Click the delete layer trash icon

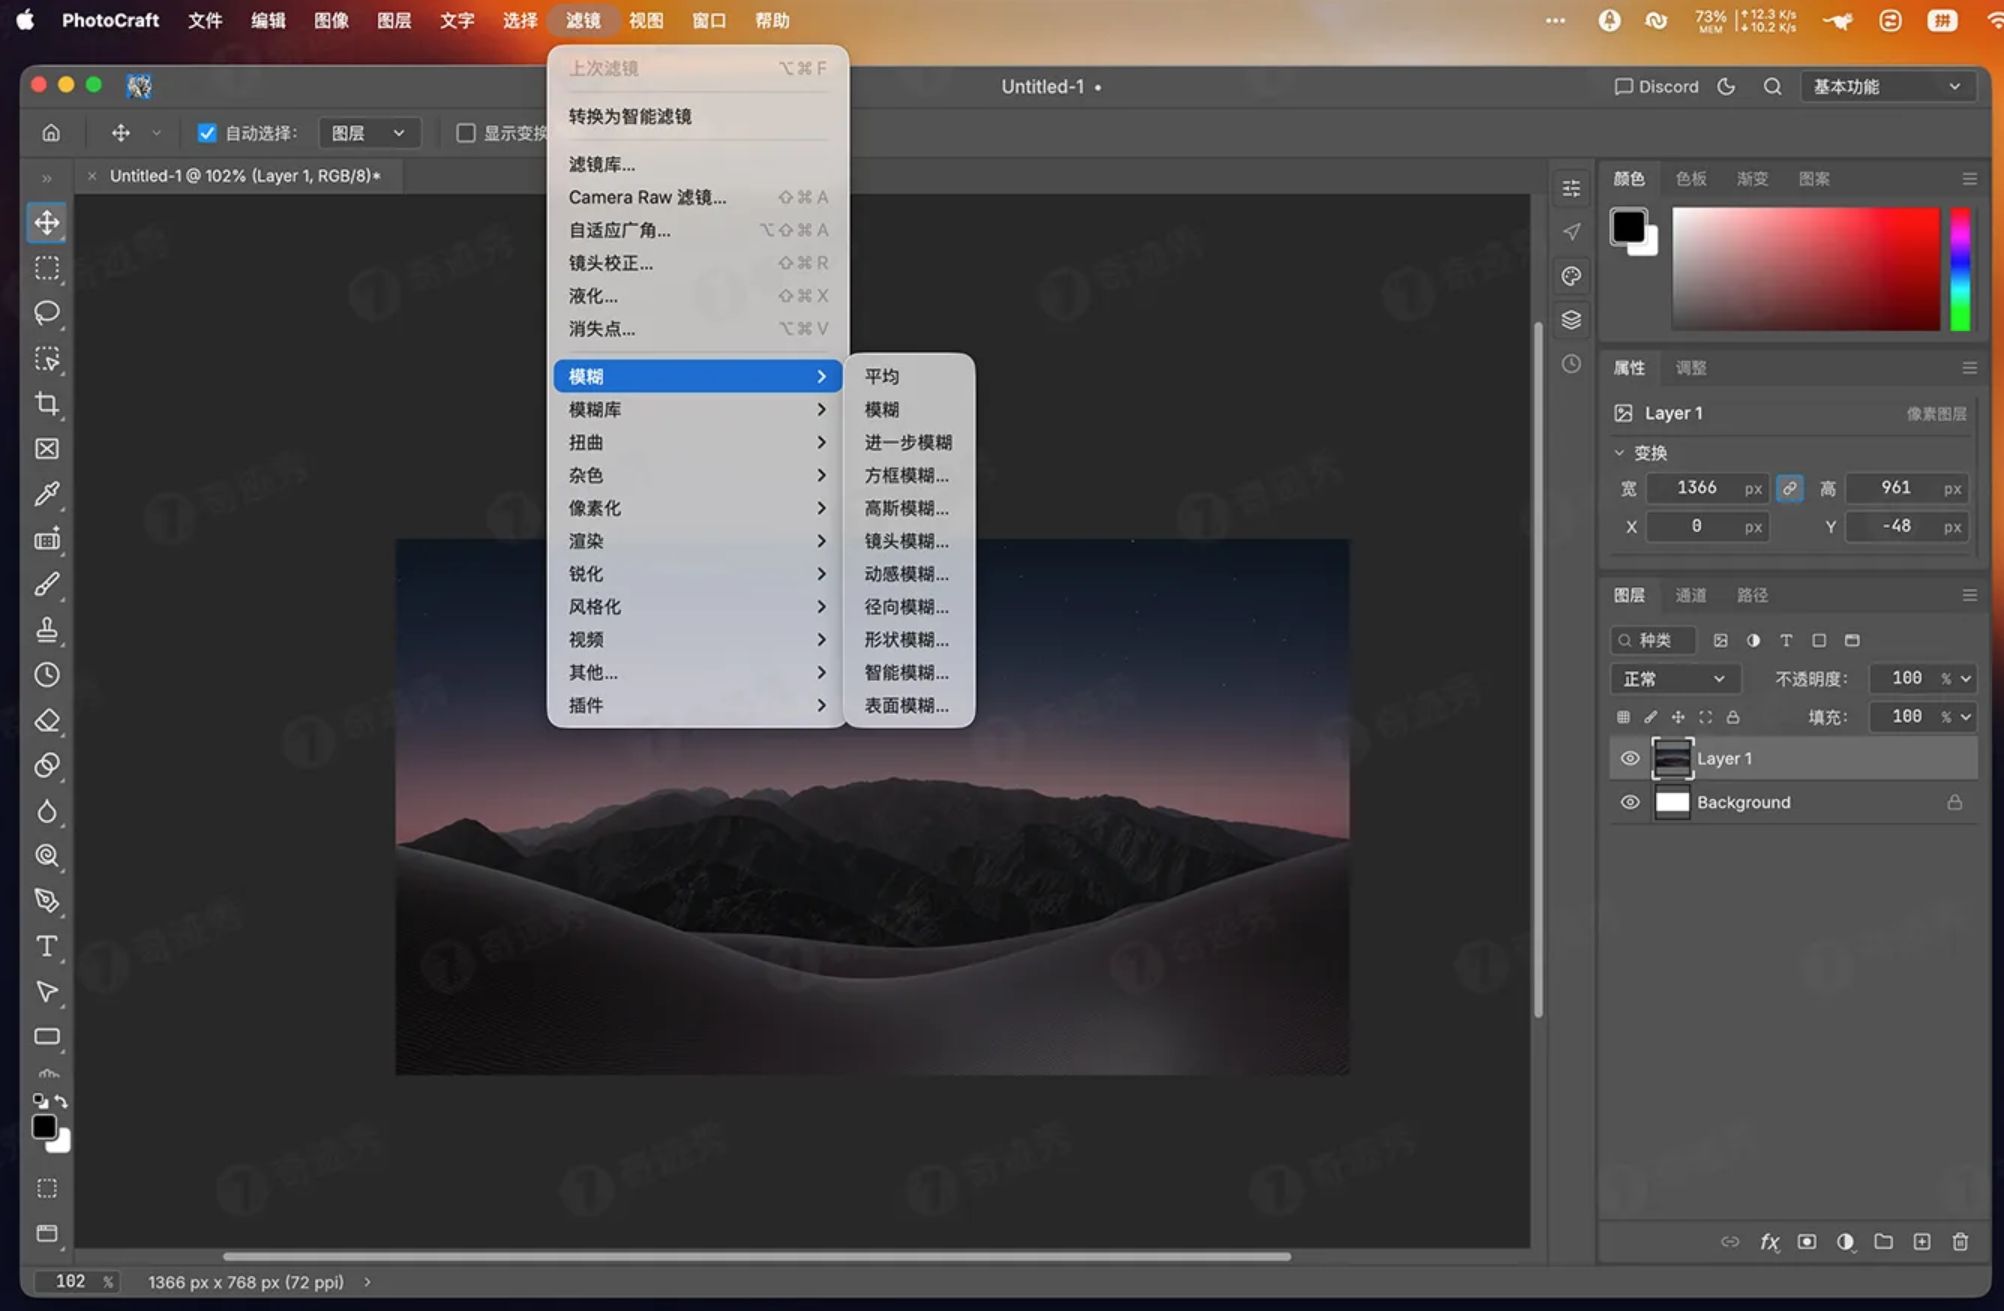click(x=1960, y=1241)
